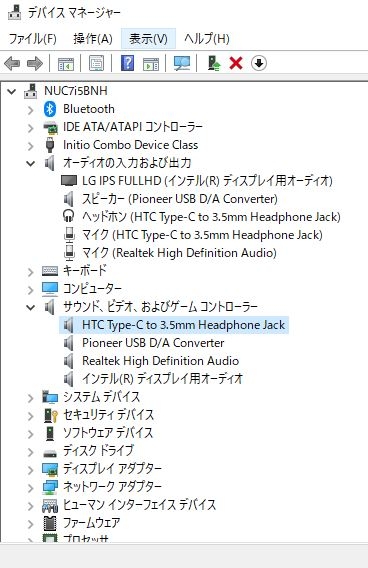
Task: Open the Properties toolbar icon
Action: pos(96,63)
